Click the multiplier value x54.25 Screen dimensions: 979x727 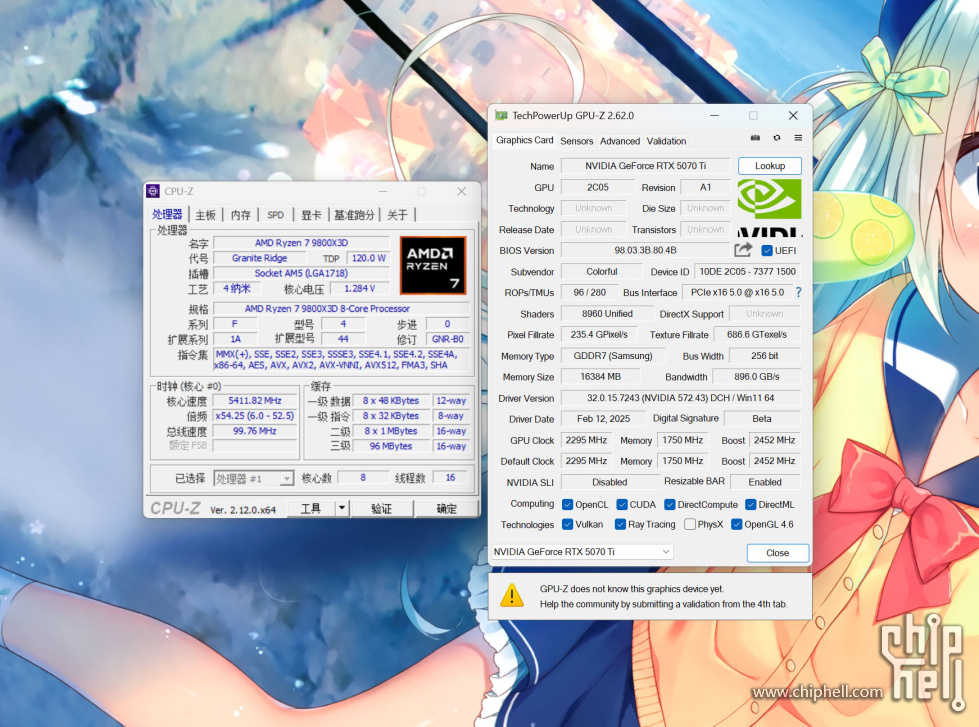tap(255, 415)
